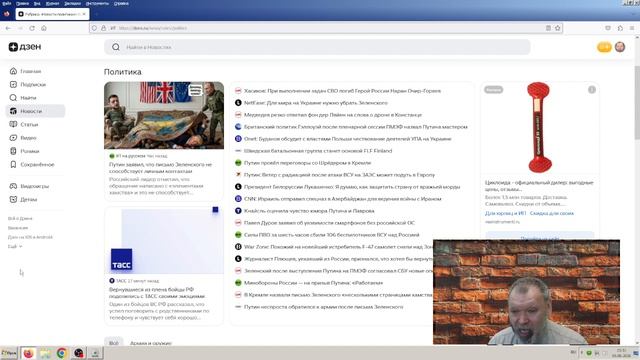The image size is (640, 360).
Task: Click the browser Home icon
Action: (x=44, y=28)
